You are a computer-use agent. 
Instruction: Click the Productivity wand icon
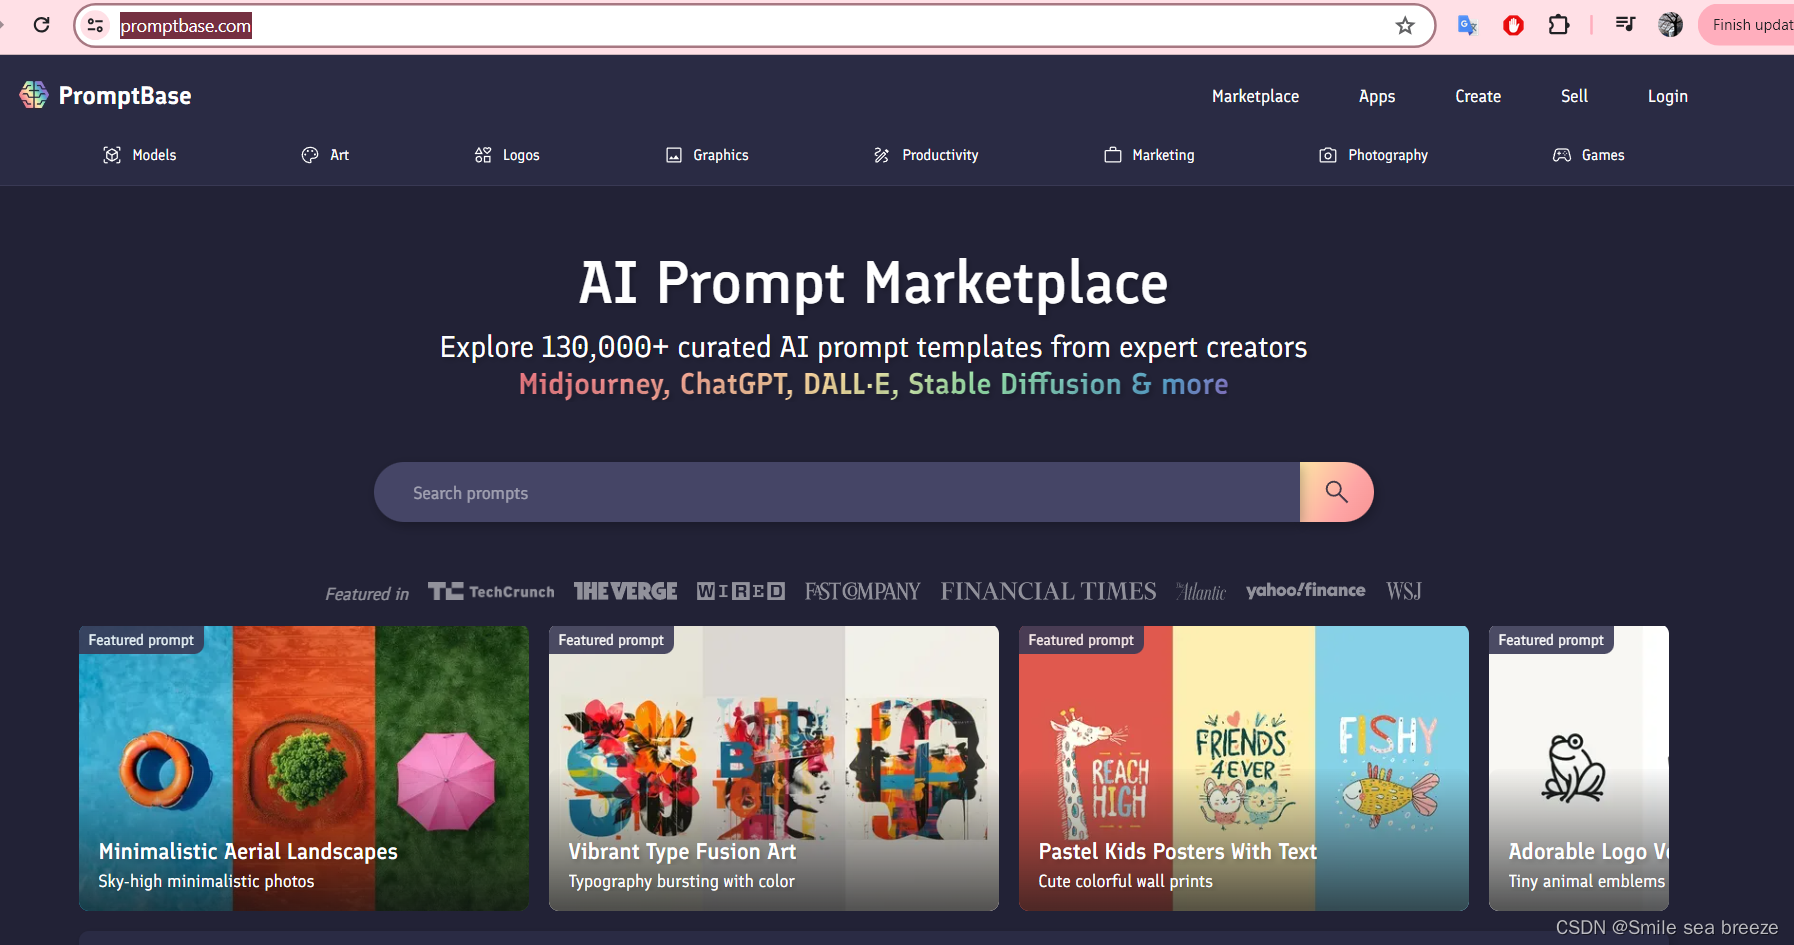[881, 155]
